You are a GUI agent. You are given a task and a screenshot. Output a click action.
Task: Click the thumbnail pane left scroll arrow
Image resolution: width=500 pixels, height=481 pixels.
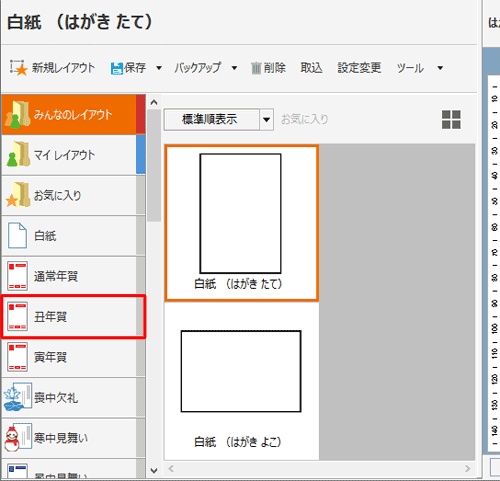pos(171,469)
